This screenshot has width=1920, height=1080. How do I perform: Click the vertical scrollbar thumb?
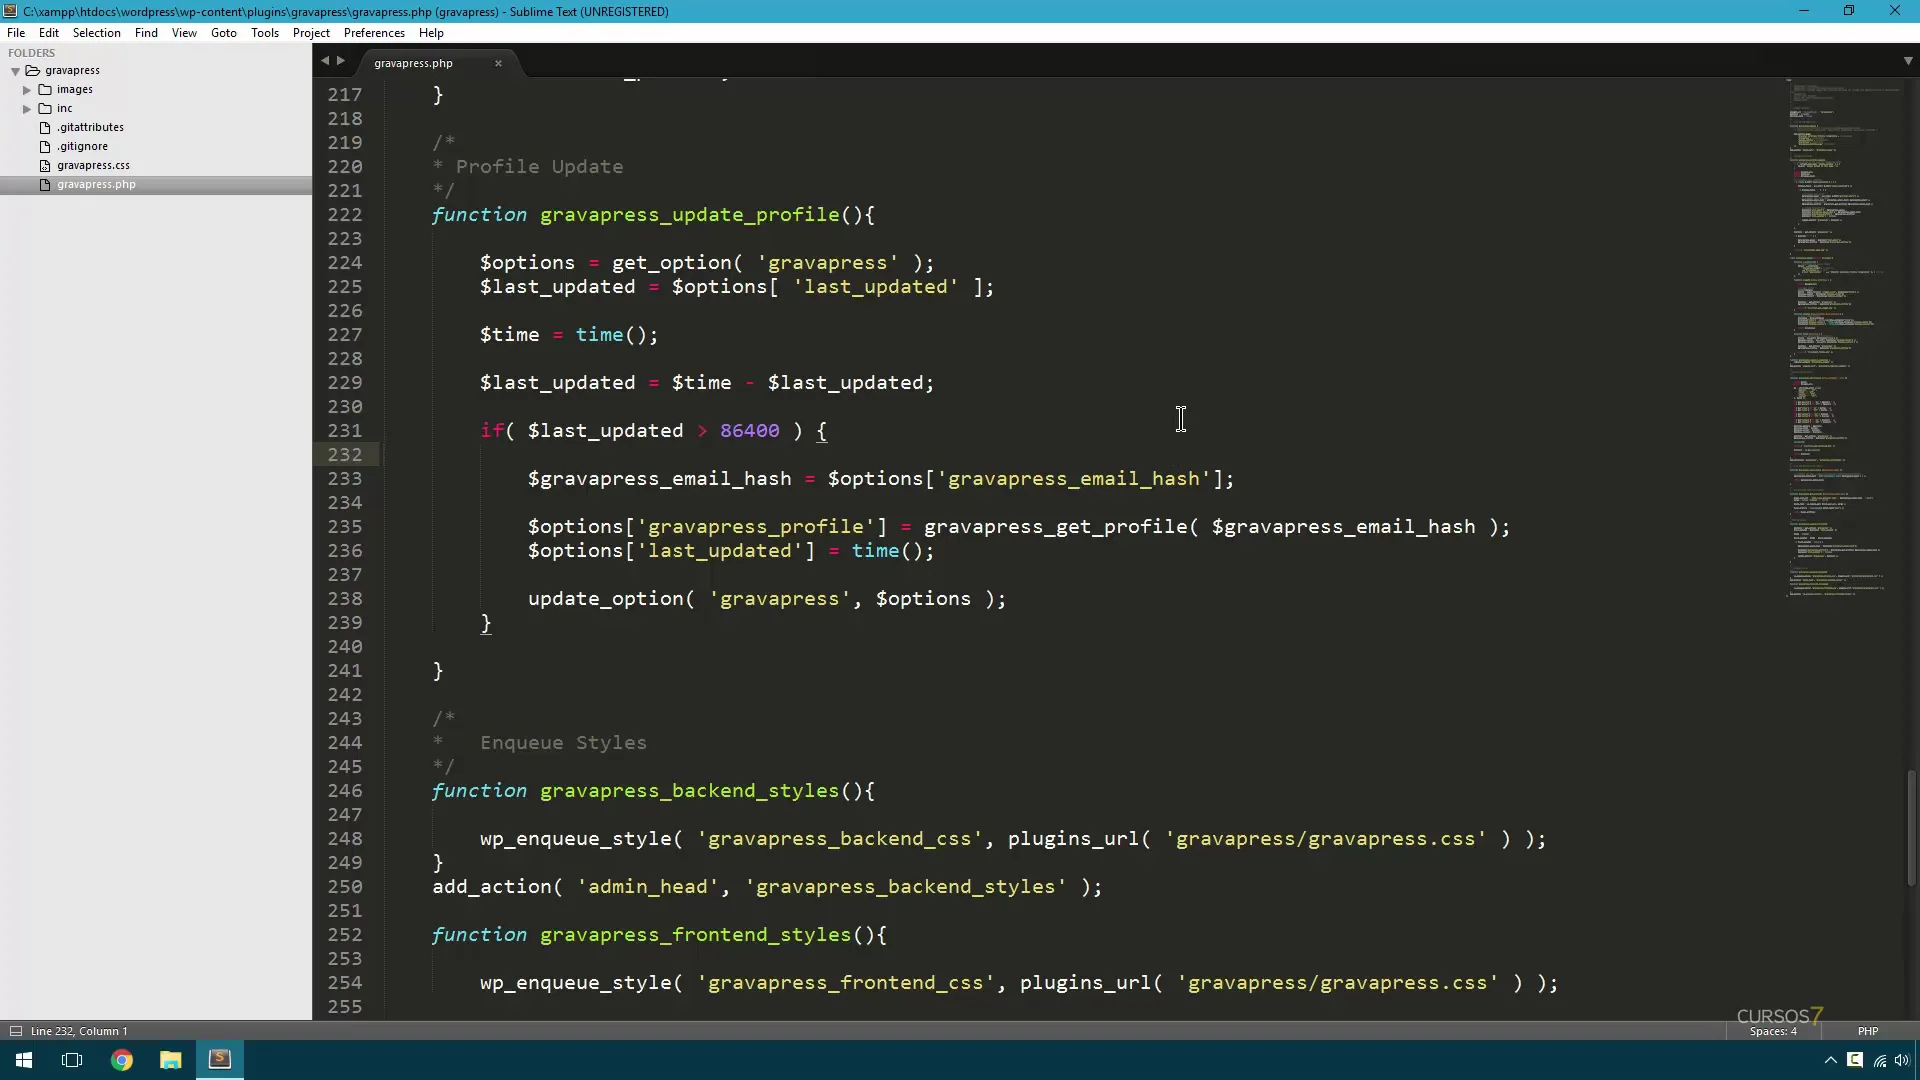tap(1911, 828)
